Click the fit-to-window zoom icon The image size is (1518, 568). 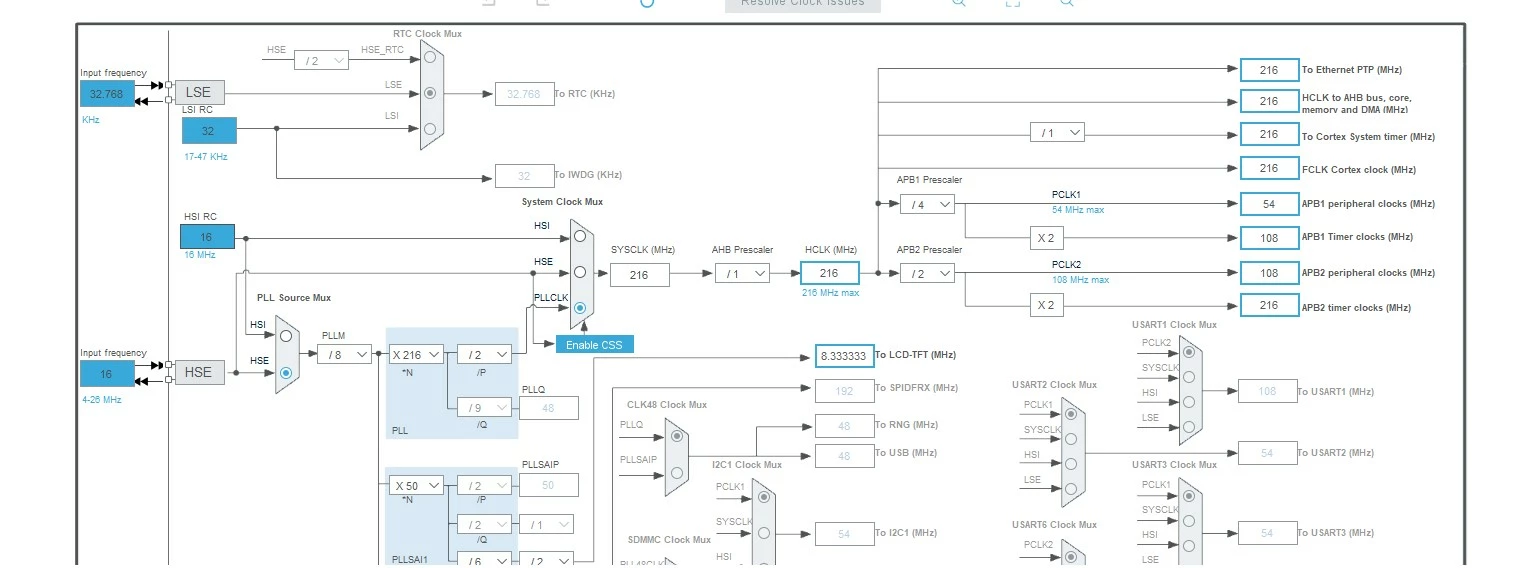tap(1012, 3)
